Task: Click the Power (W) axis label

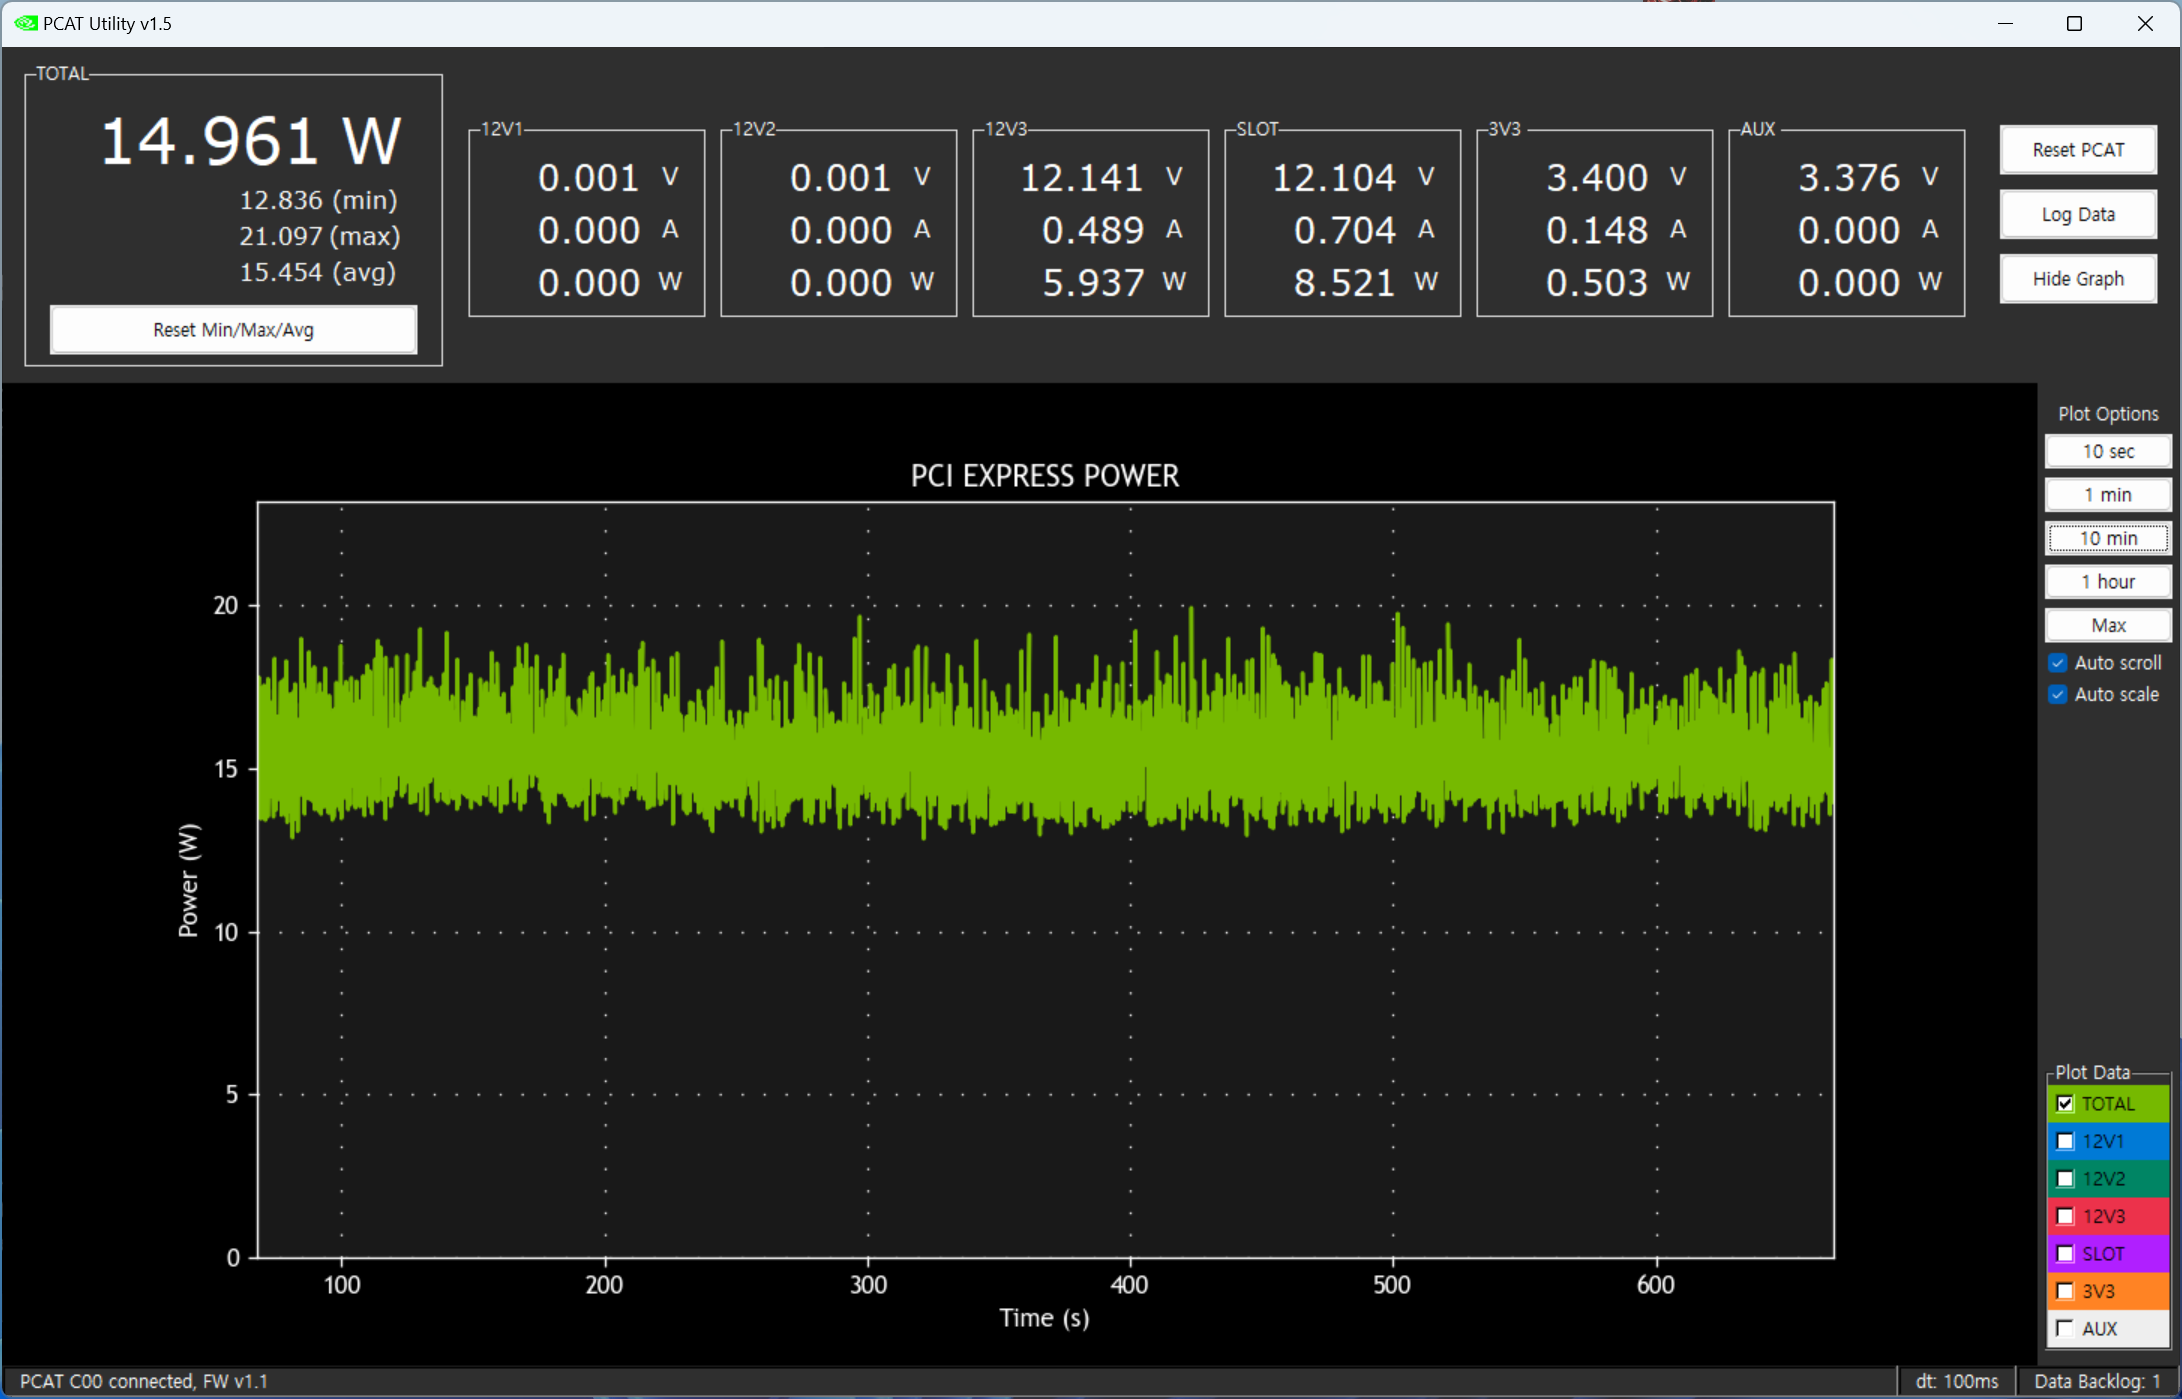Action: (188, 880)
